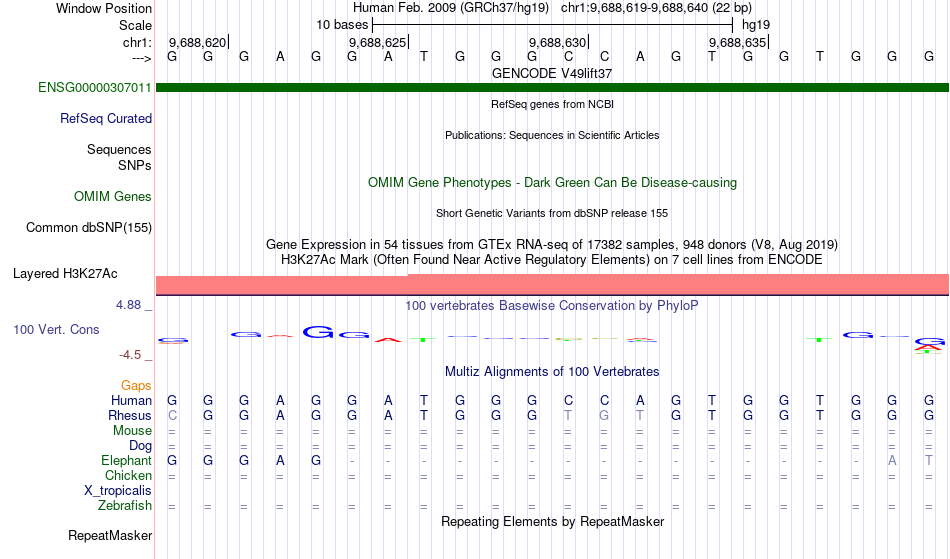Click the GTEx Gene Expression track title
Image resolution: width=950 pixels, height=559 pixels.
pos(552,245)
